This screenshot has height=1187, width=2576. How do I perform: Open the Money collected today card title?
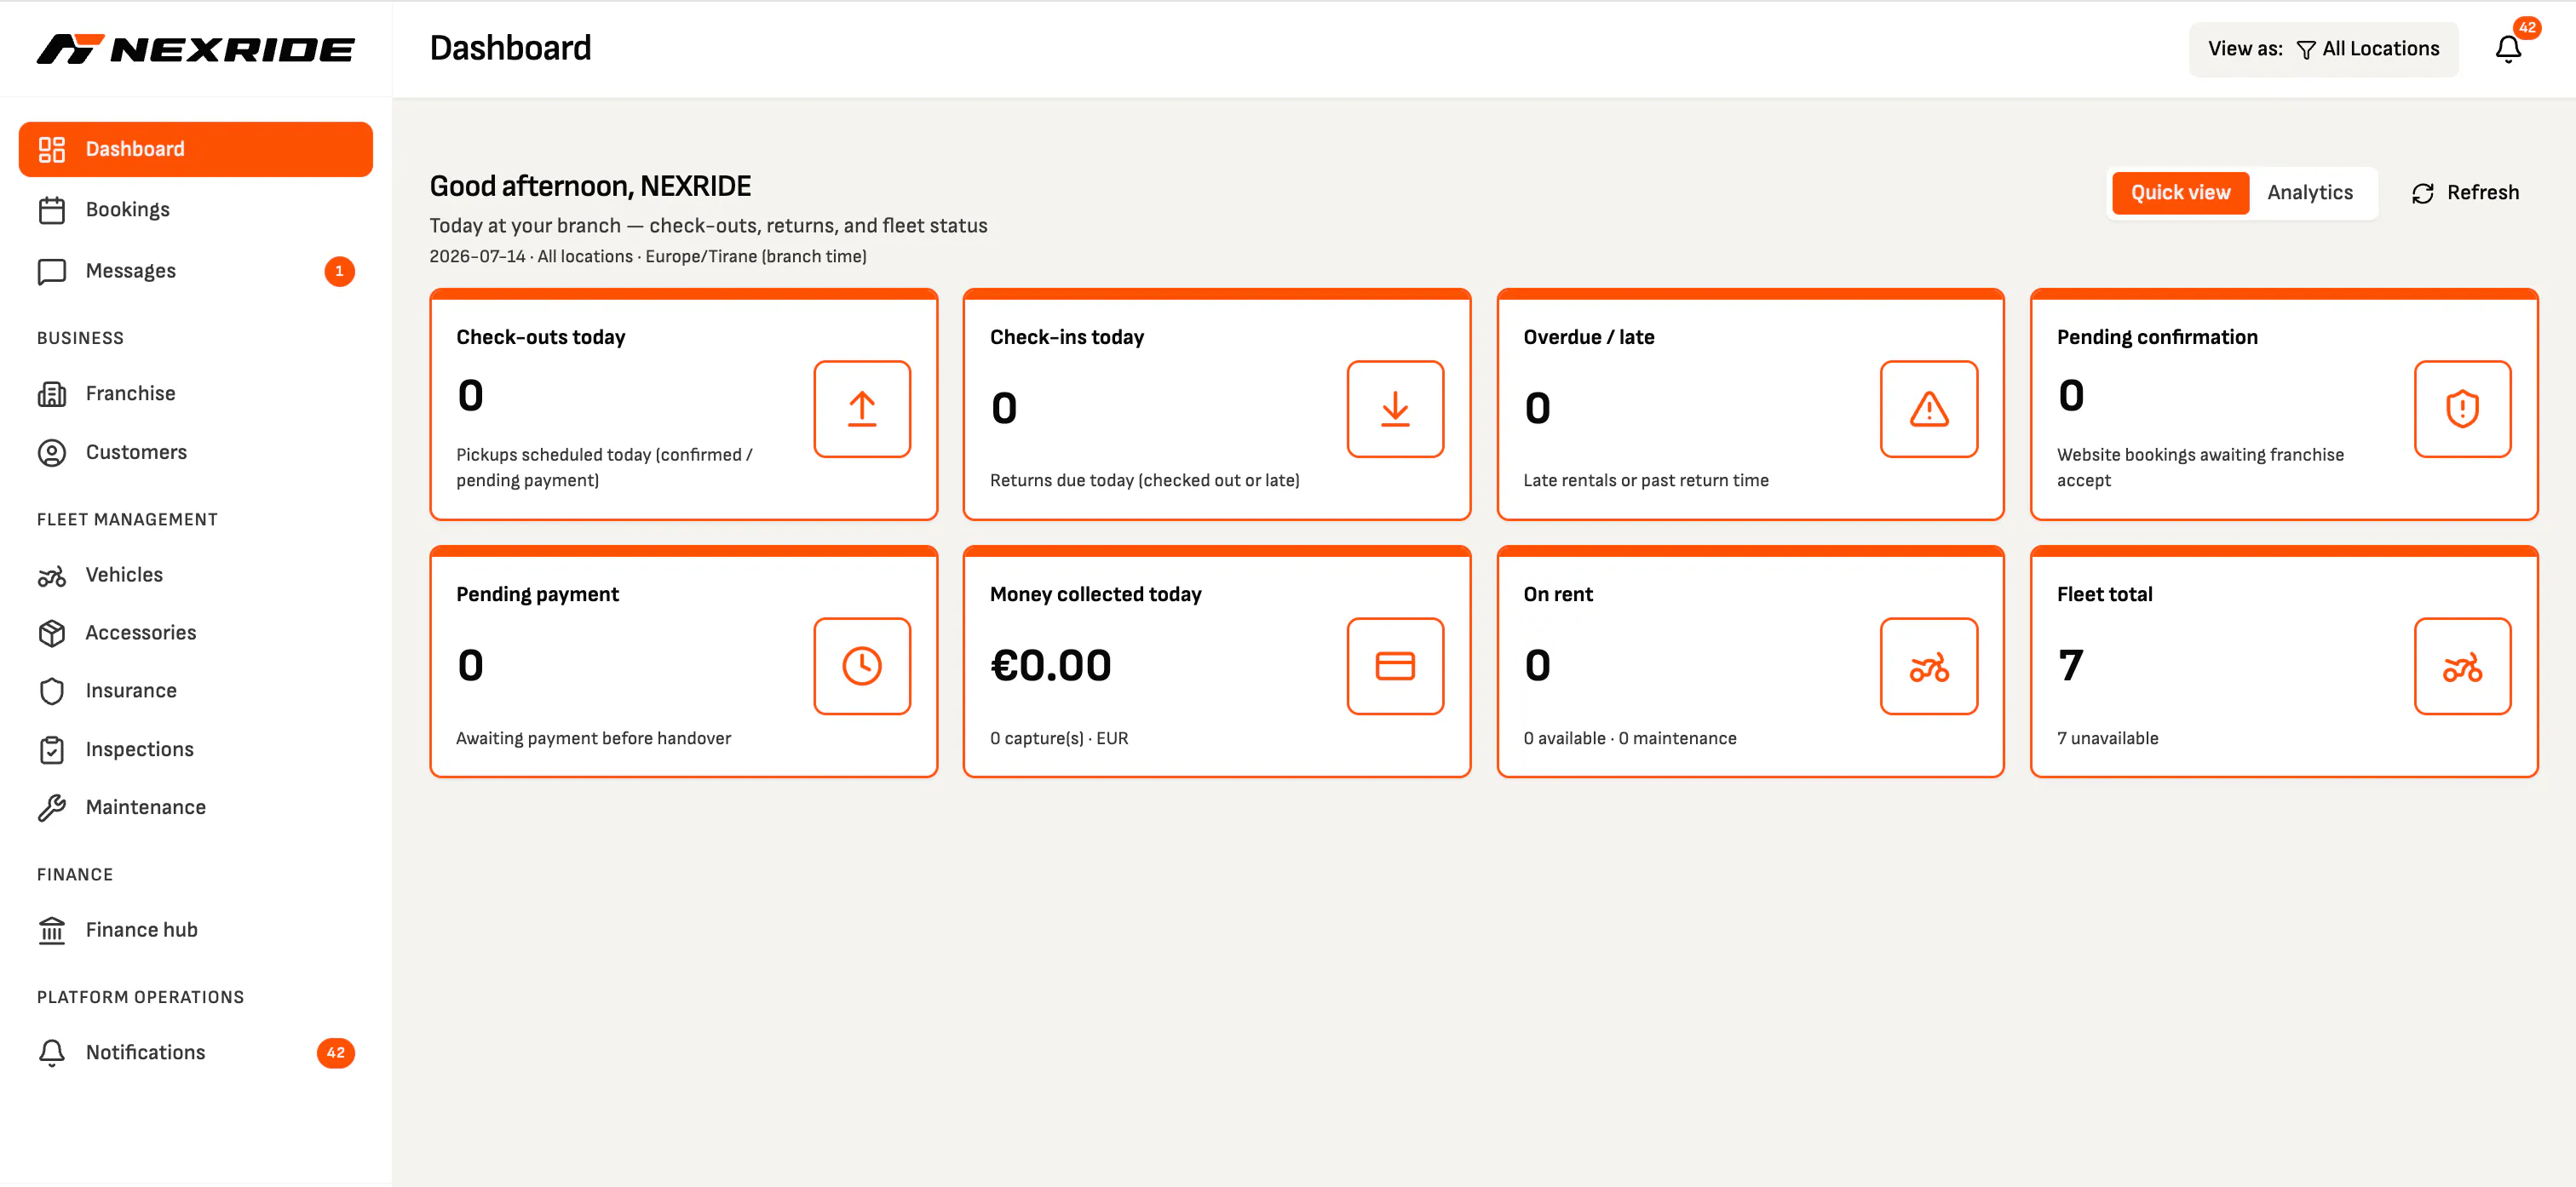point(1096,594)
